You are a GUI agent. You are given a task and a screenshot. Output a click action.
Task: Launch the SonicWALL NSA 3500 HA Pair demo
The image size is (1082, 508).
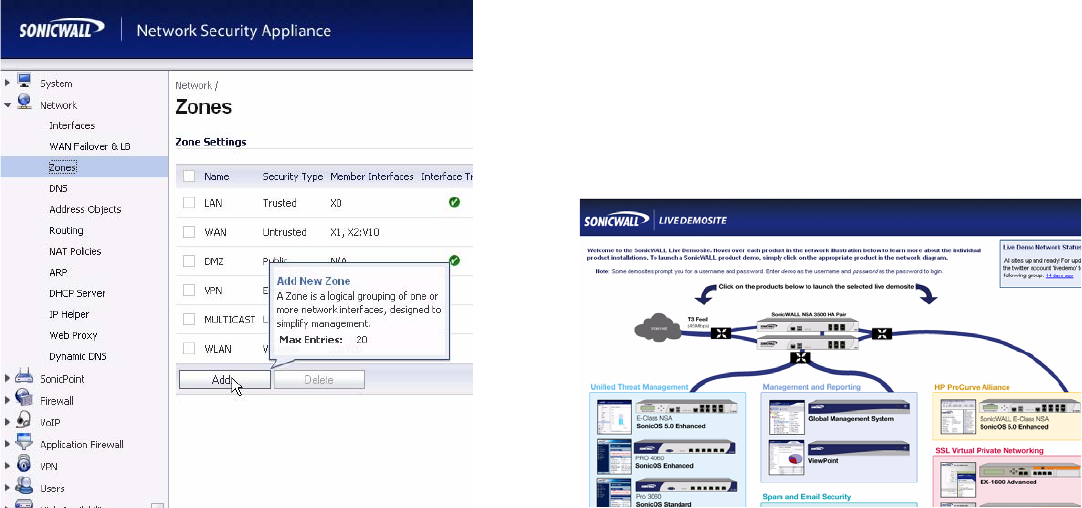pyautogui.click(x=807, y=333)
